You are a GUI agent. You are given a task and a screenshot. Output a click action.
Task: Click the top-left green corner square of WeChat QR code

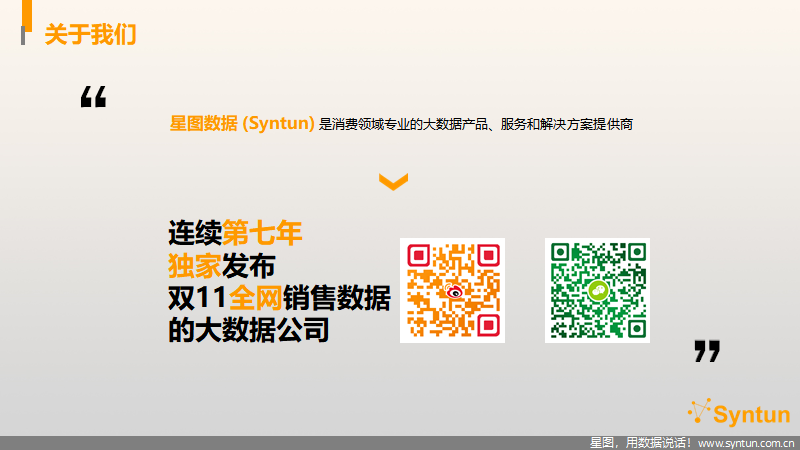click(x=561, y=254)
